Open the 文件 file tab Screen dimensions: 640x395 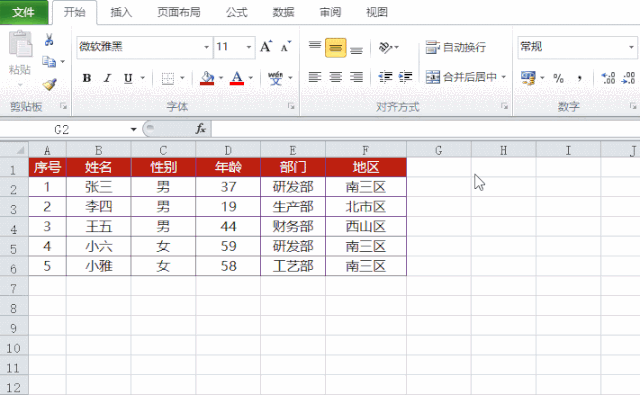pos(23,12)
